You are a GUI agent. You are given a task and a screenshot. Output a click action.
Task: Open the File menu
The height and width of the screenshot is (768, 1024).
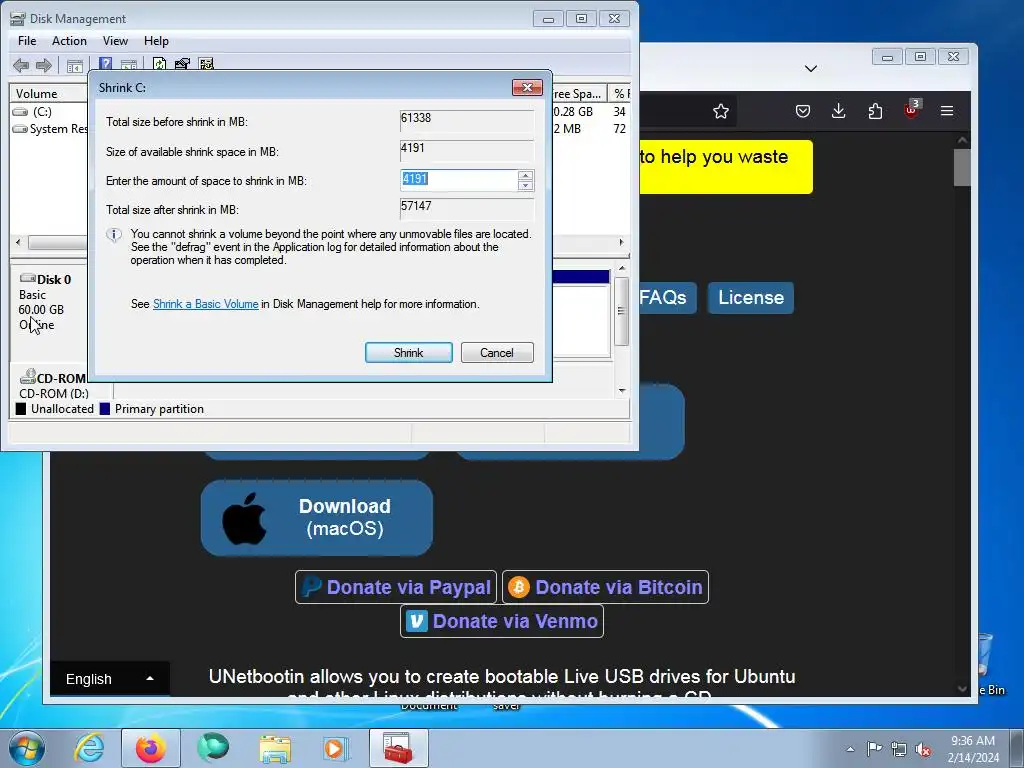pos(27,40)
